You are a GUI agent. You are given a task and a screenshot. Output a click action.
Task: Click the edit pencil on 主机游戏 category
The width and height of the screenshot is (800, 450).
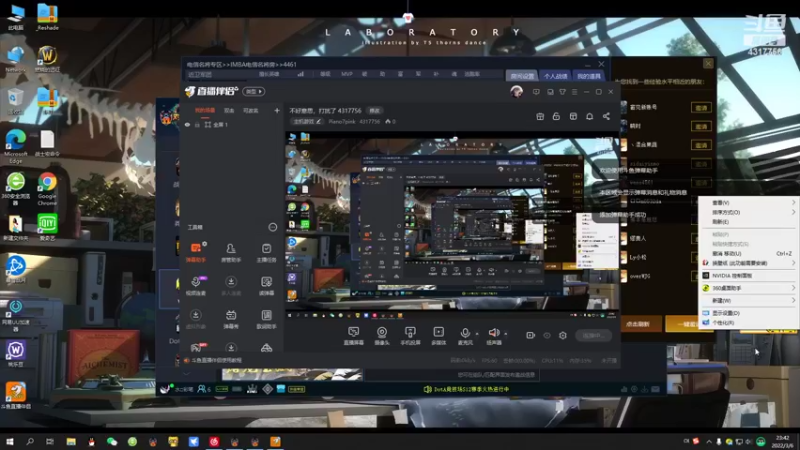click(x=318, y=121)
